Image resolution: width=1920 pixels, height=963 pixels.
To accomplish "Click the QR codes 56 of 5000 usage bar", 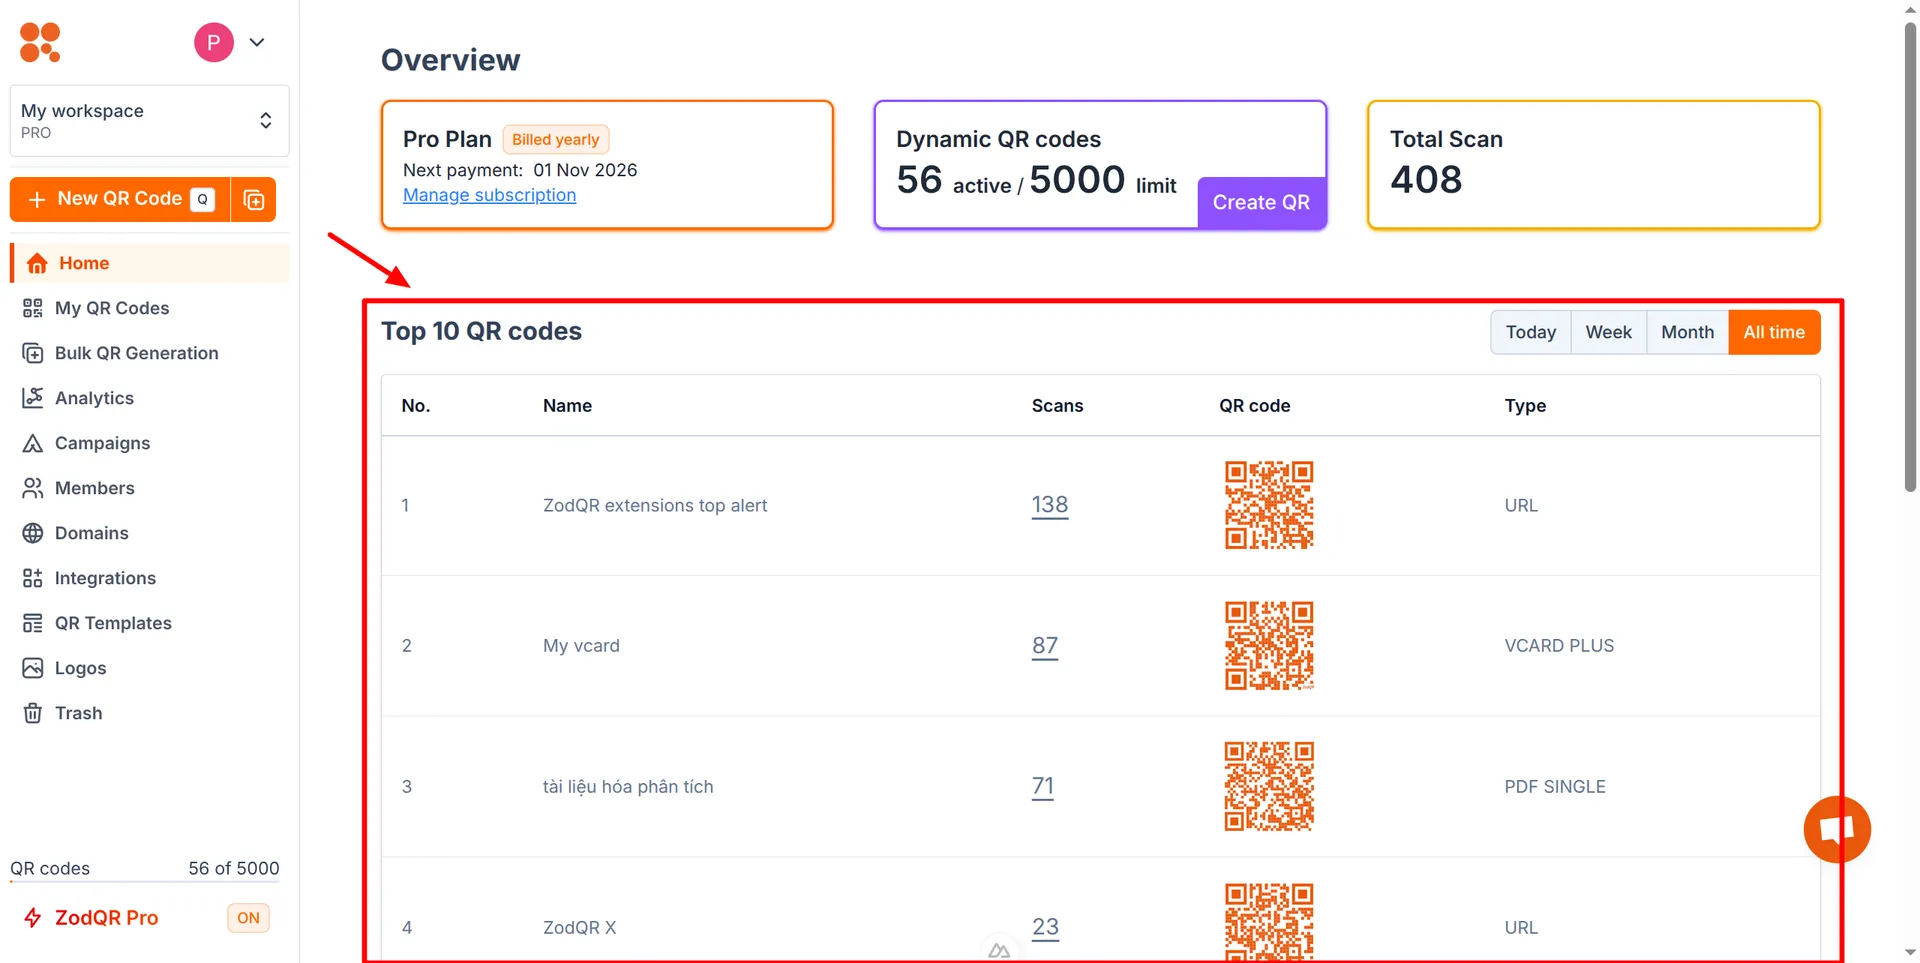I will pyautogui.click(x=145, y=882).
